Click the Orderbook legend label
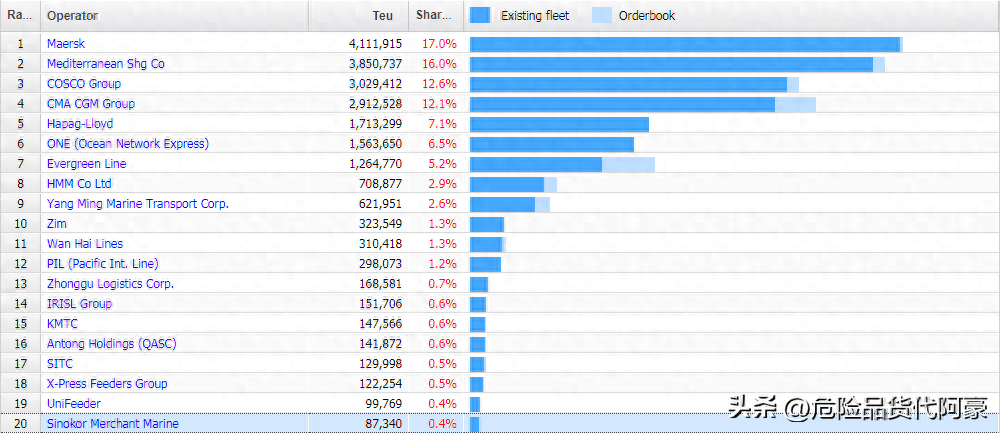Image resolution: width=1001 pixels, height=433 pixels. tap(647, 15)
